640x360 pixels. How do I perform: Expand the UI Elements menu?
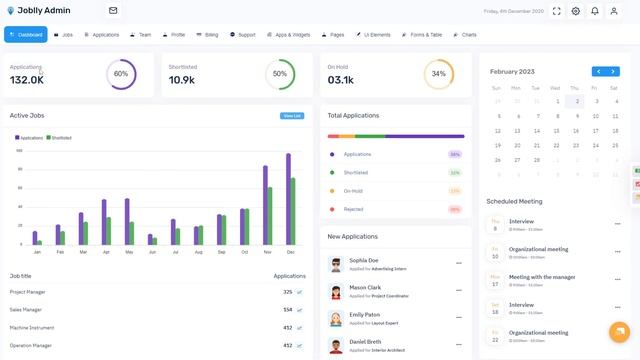[x=373, y=35]
